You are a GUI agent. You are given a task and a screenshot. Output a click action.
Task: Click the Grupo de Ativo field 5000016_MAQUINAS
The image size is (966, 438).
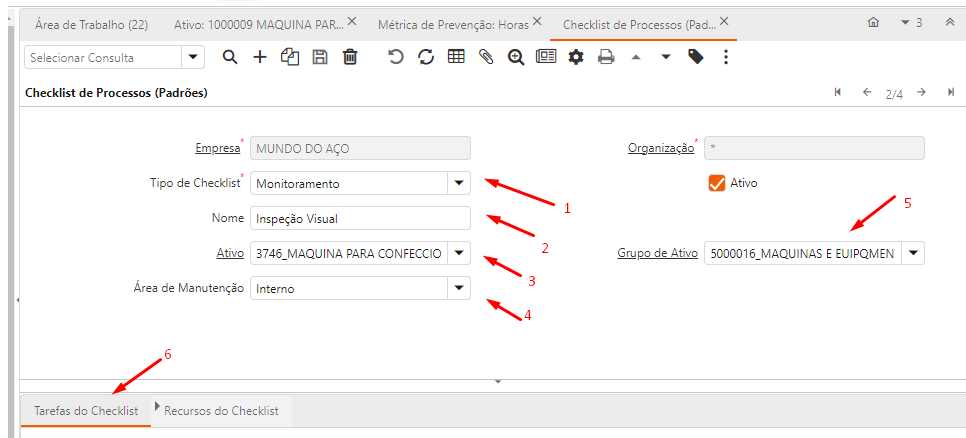pos(803,253)
